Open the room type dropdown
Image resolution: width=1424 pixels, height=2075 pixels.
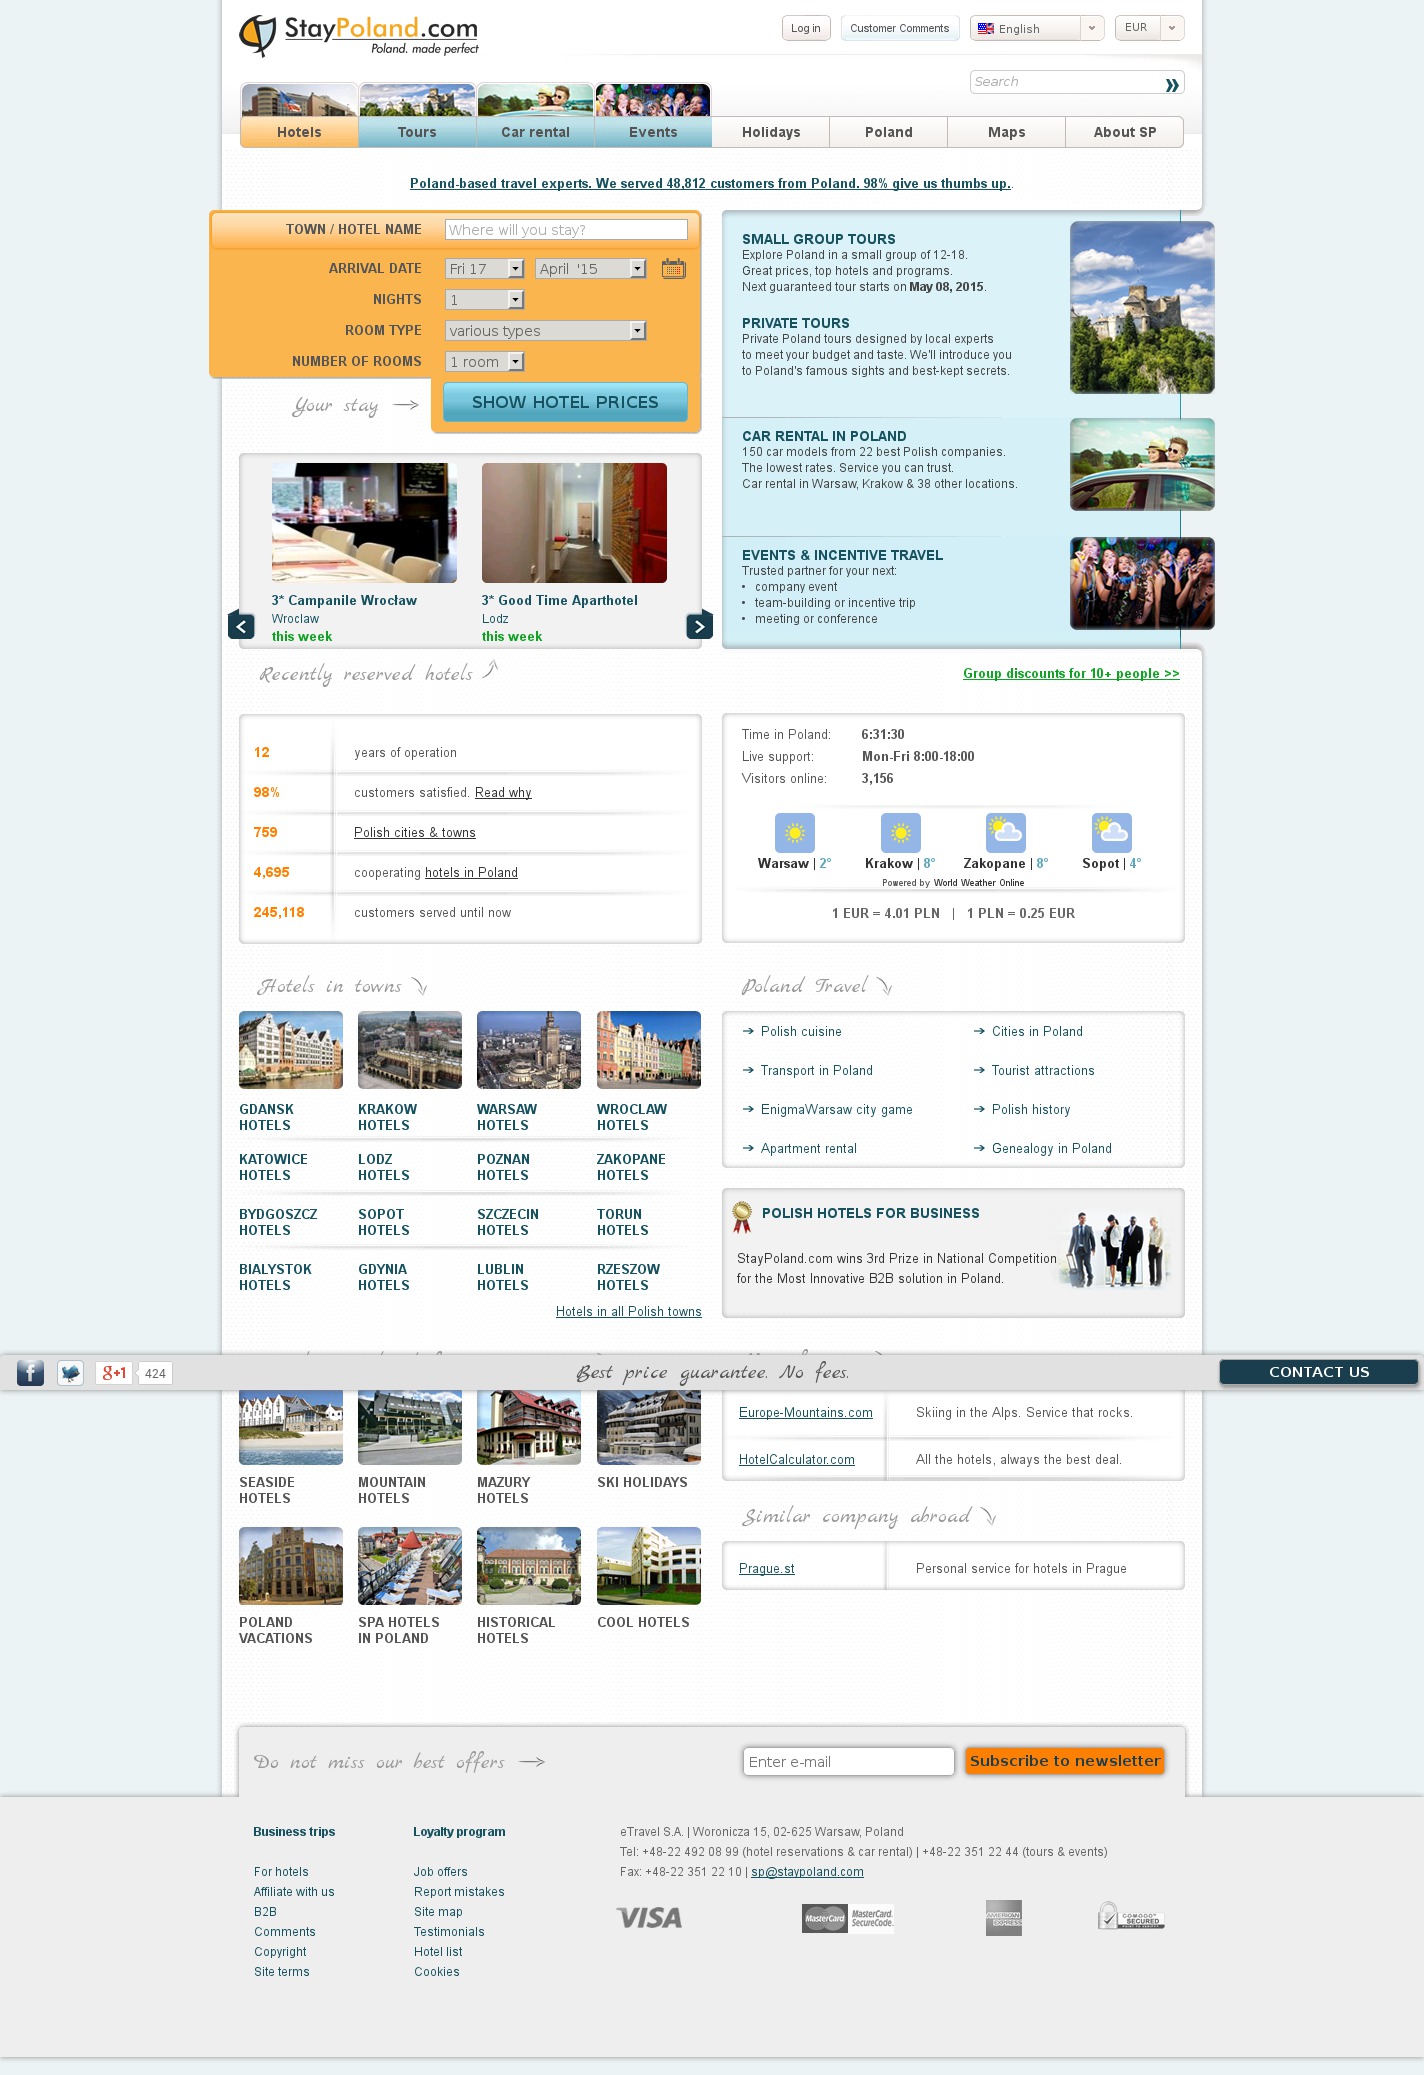coord(545,331)
